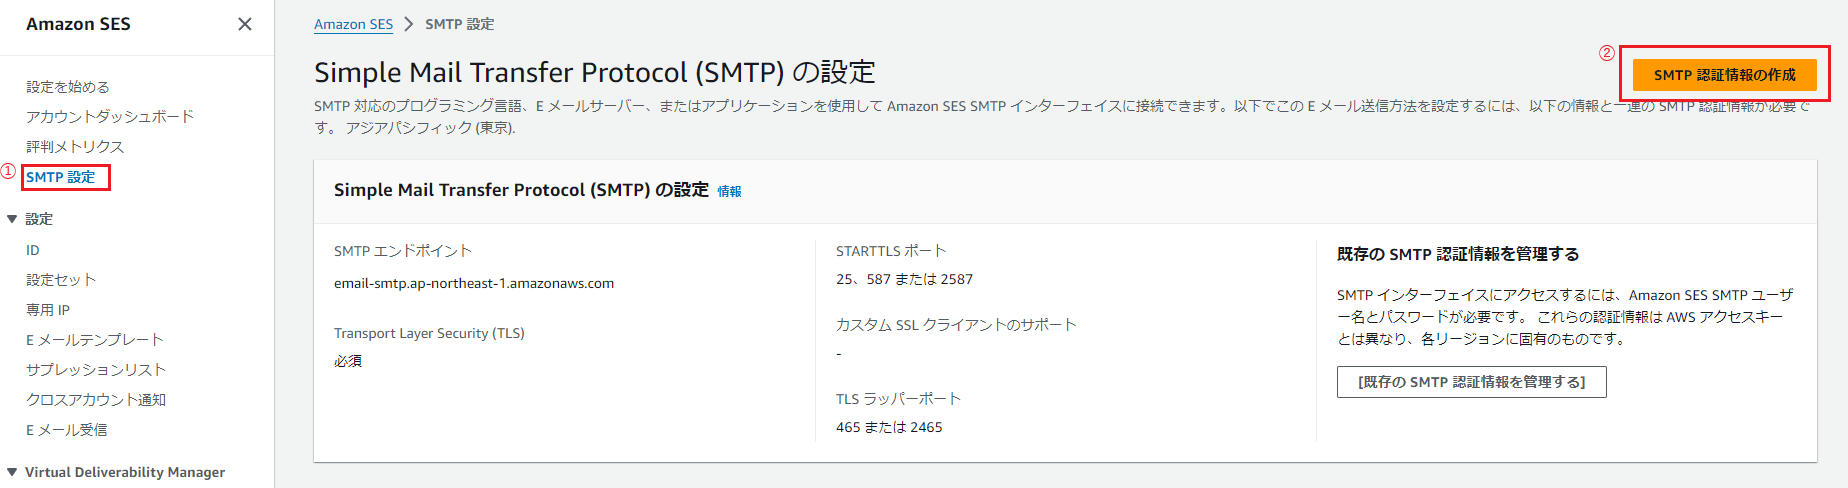Navigate to 設定セット

point(61,280)
